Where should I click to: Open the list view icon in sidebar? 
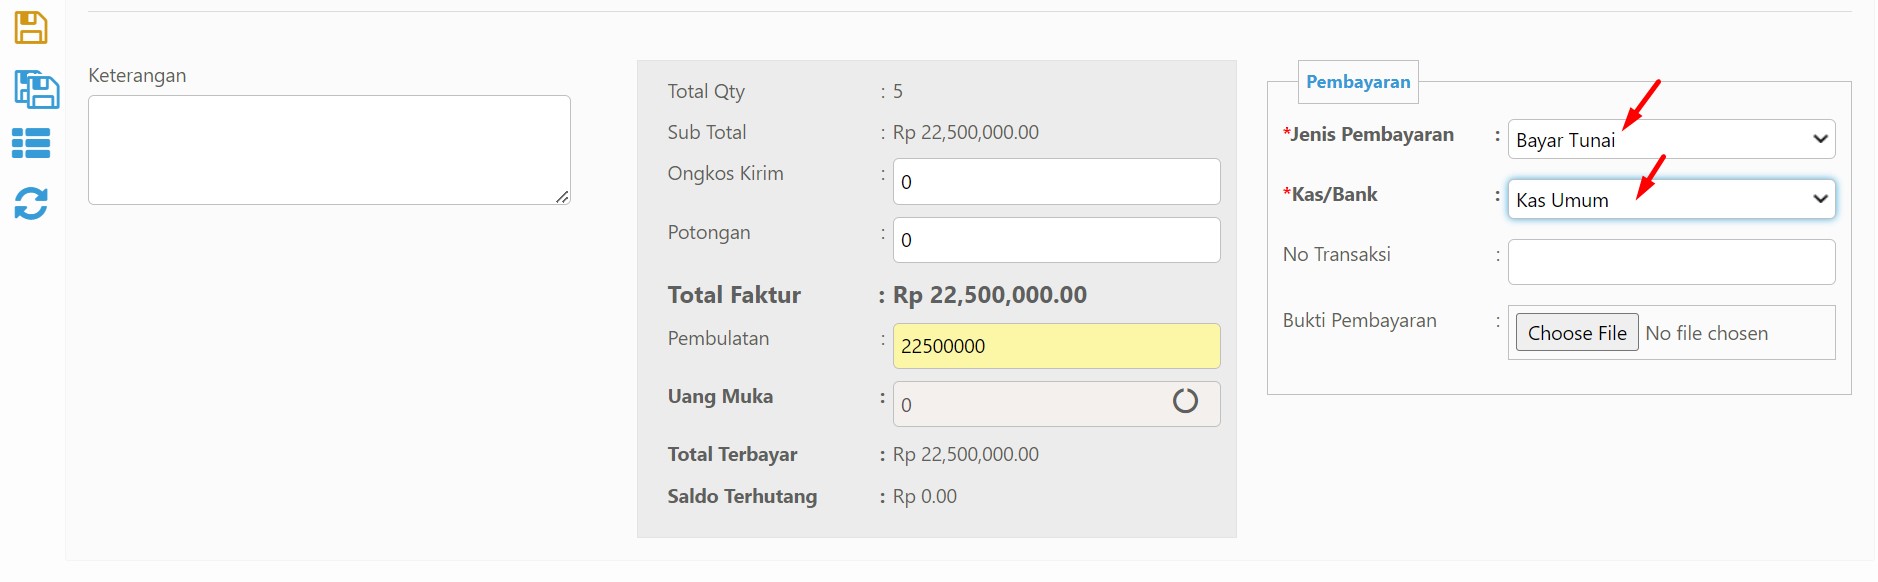pyautogui.click(x=31, y=143)
